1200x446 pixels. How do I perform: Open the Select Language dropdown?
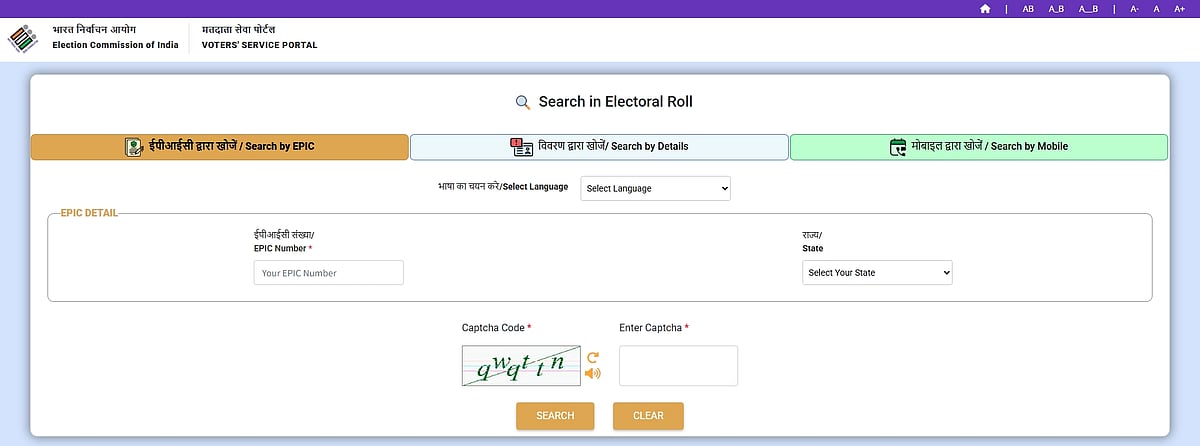tap(655, 188)
